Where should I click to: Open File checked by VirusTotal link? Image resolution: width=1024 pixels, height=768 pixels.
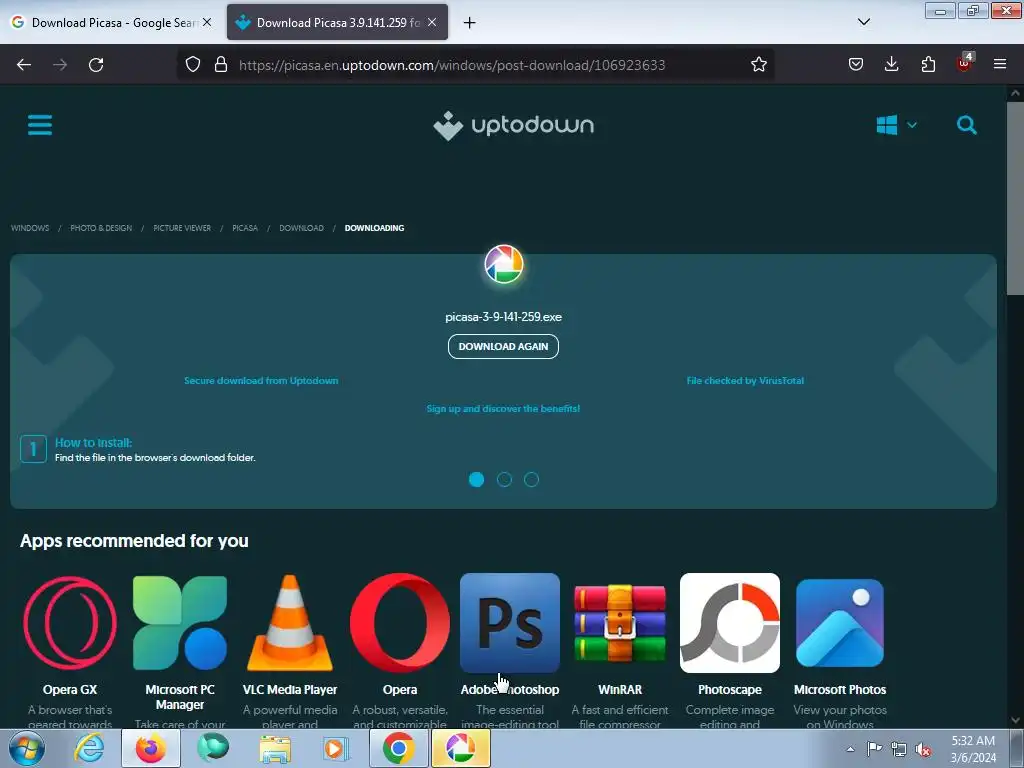[x=745, y=380]
